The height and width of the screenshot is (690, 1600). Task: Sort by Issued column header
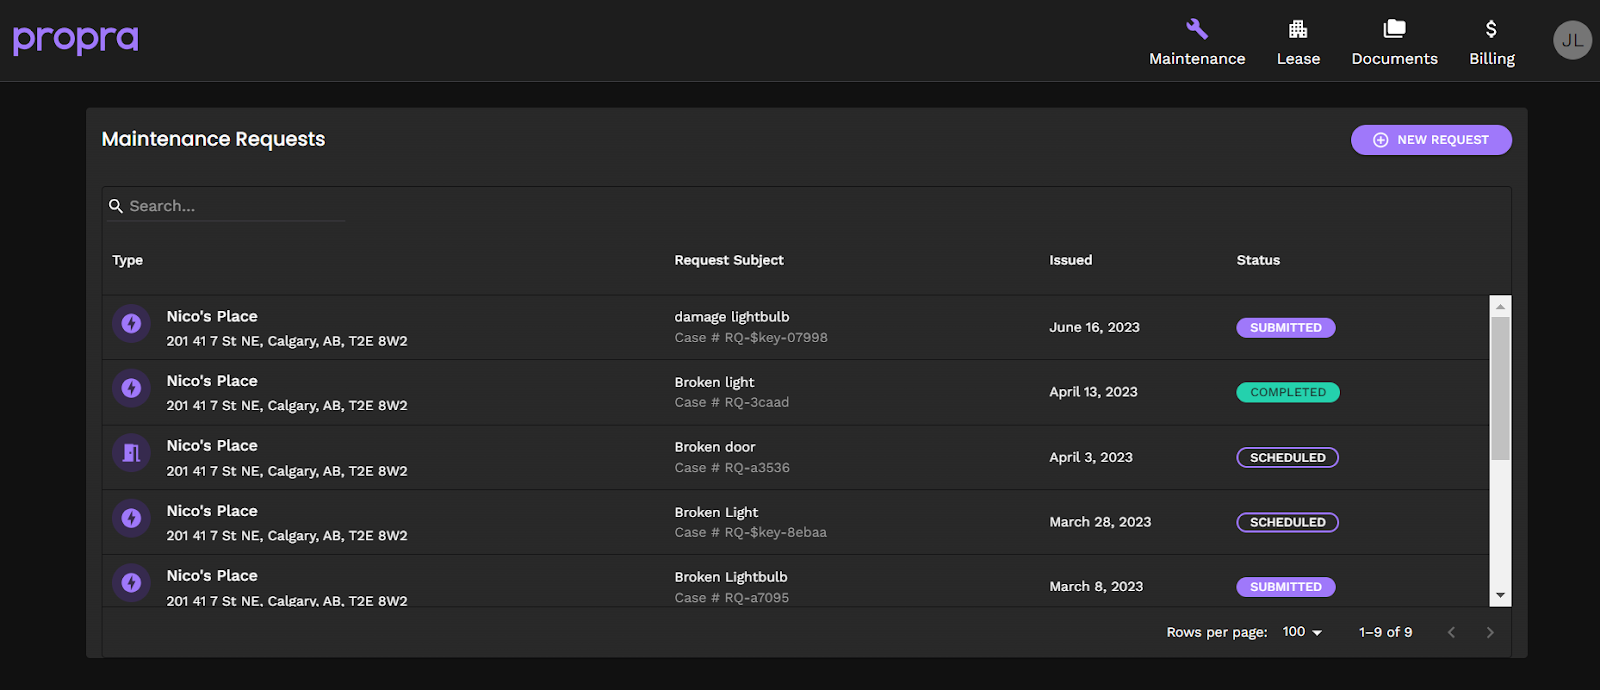point(1070,260)
